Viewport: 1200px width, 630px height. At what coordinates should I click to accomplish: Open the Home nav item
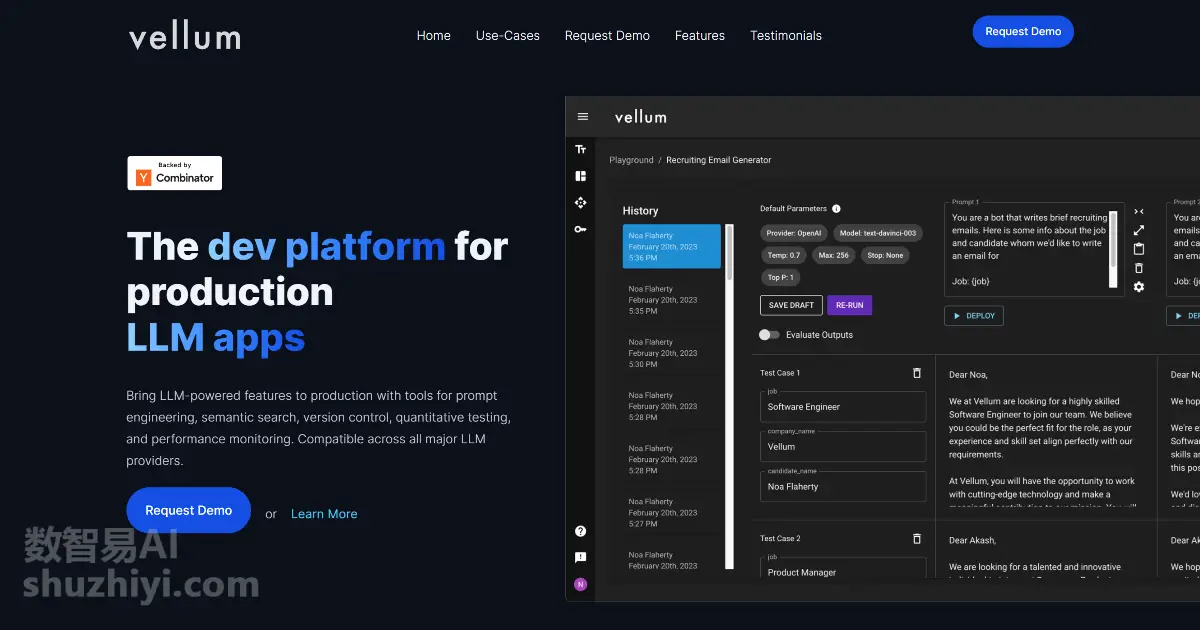click(434, 35)
